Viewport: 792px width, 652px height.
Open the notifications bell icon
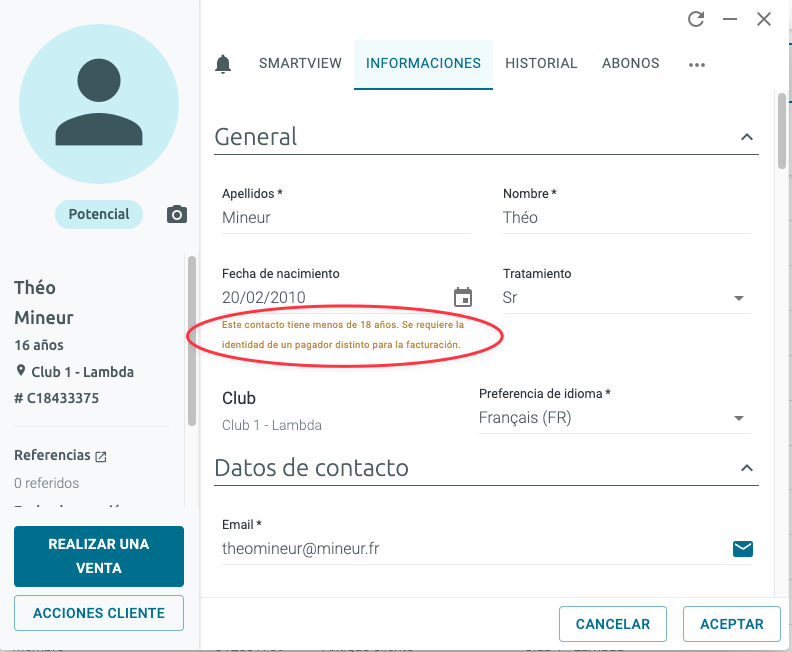[223, 64]
